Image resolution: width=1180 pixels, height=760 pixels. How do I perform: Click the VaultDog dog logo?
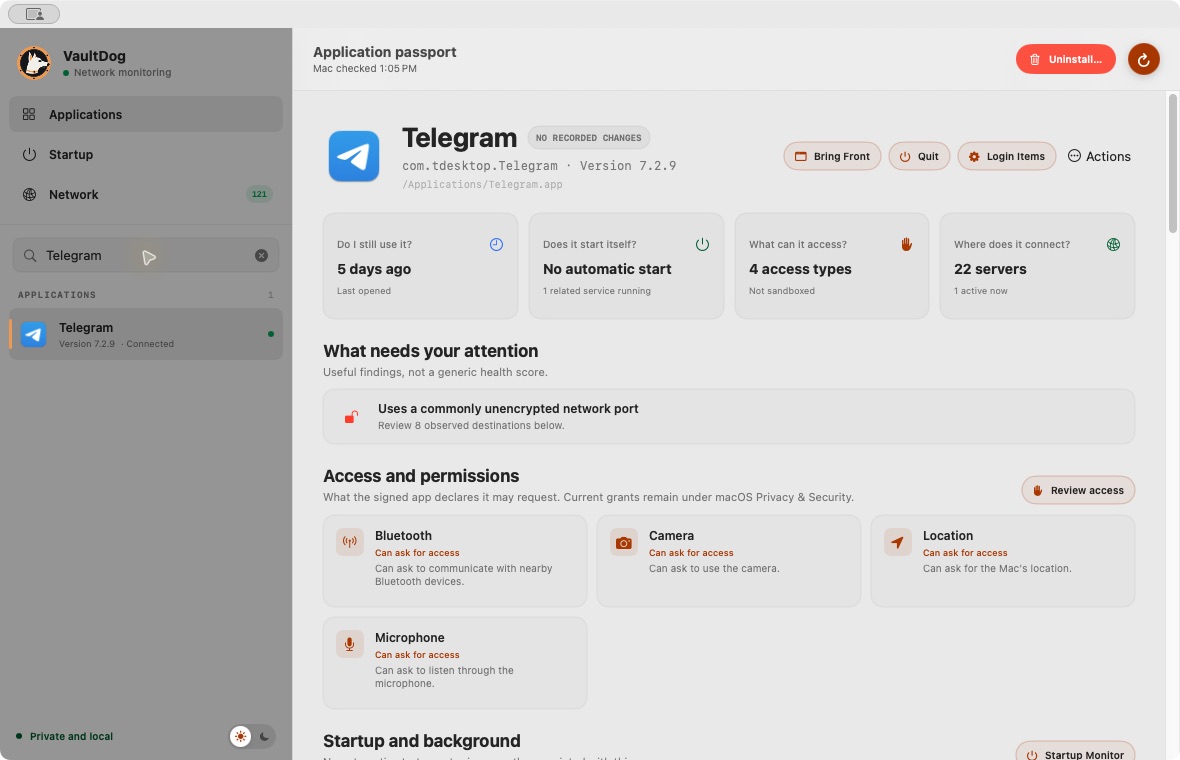click(x=34, y=63)
